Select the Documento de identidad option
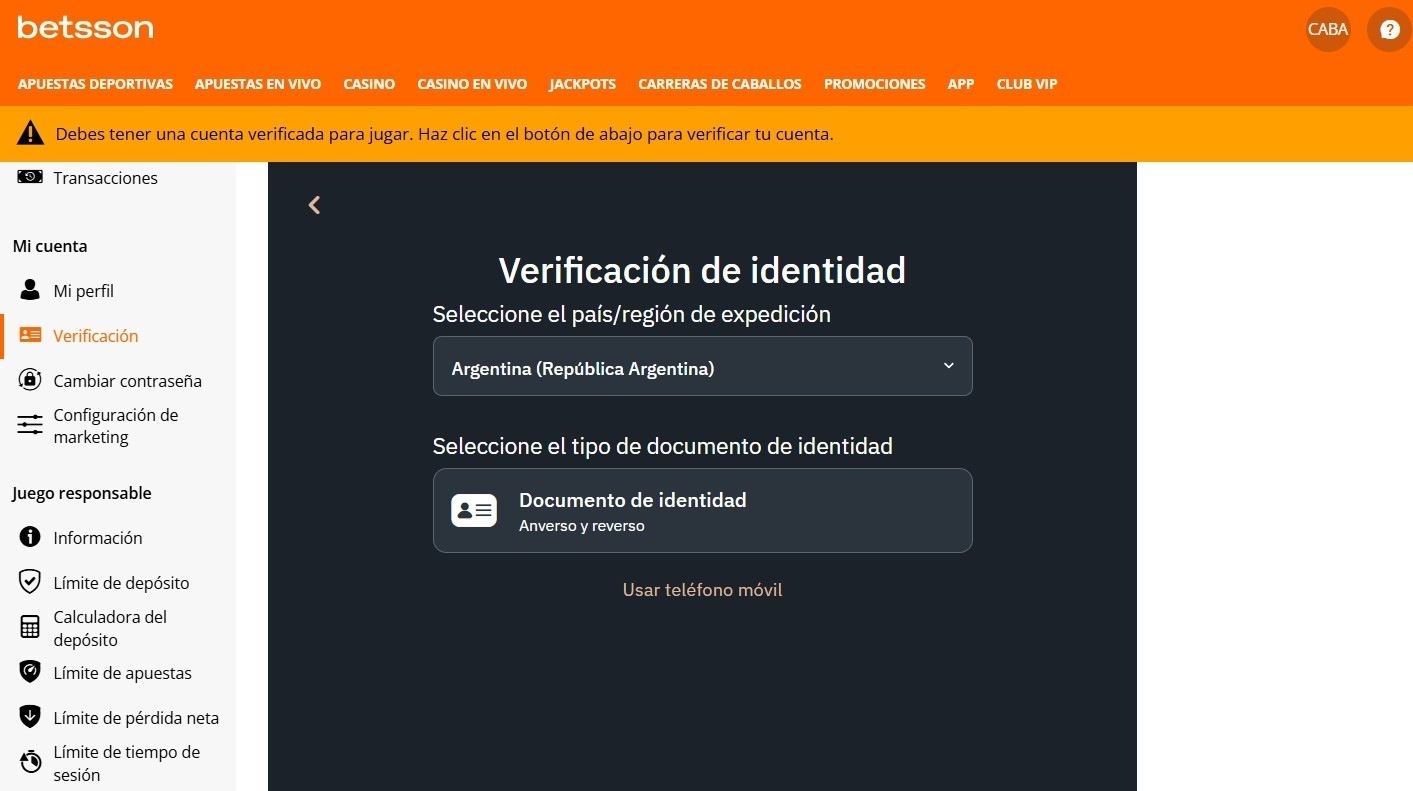Screen dimensions: 1413x791 702,510
